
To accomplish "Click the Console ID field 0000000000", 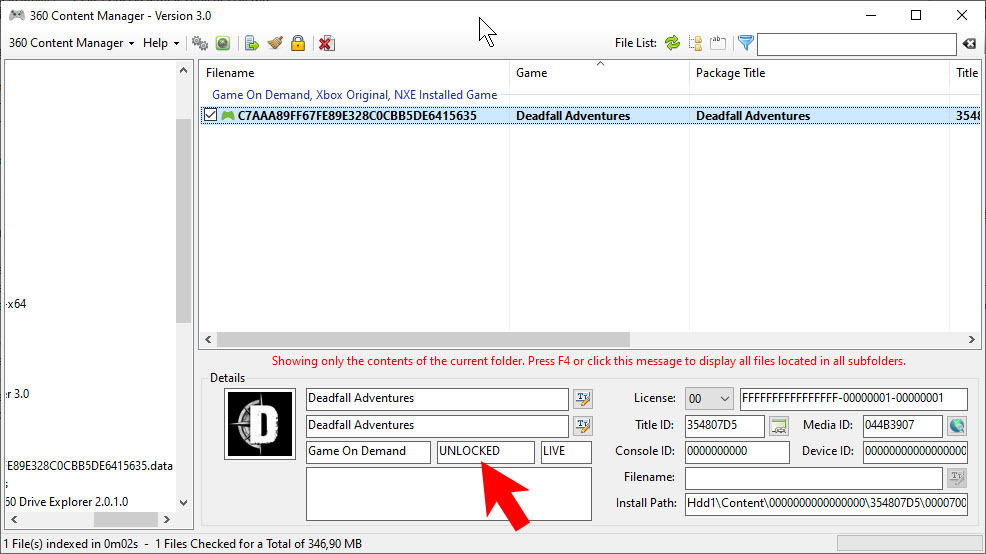I will pyautogui.click(x=737, y=452).
